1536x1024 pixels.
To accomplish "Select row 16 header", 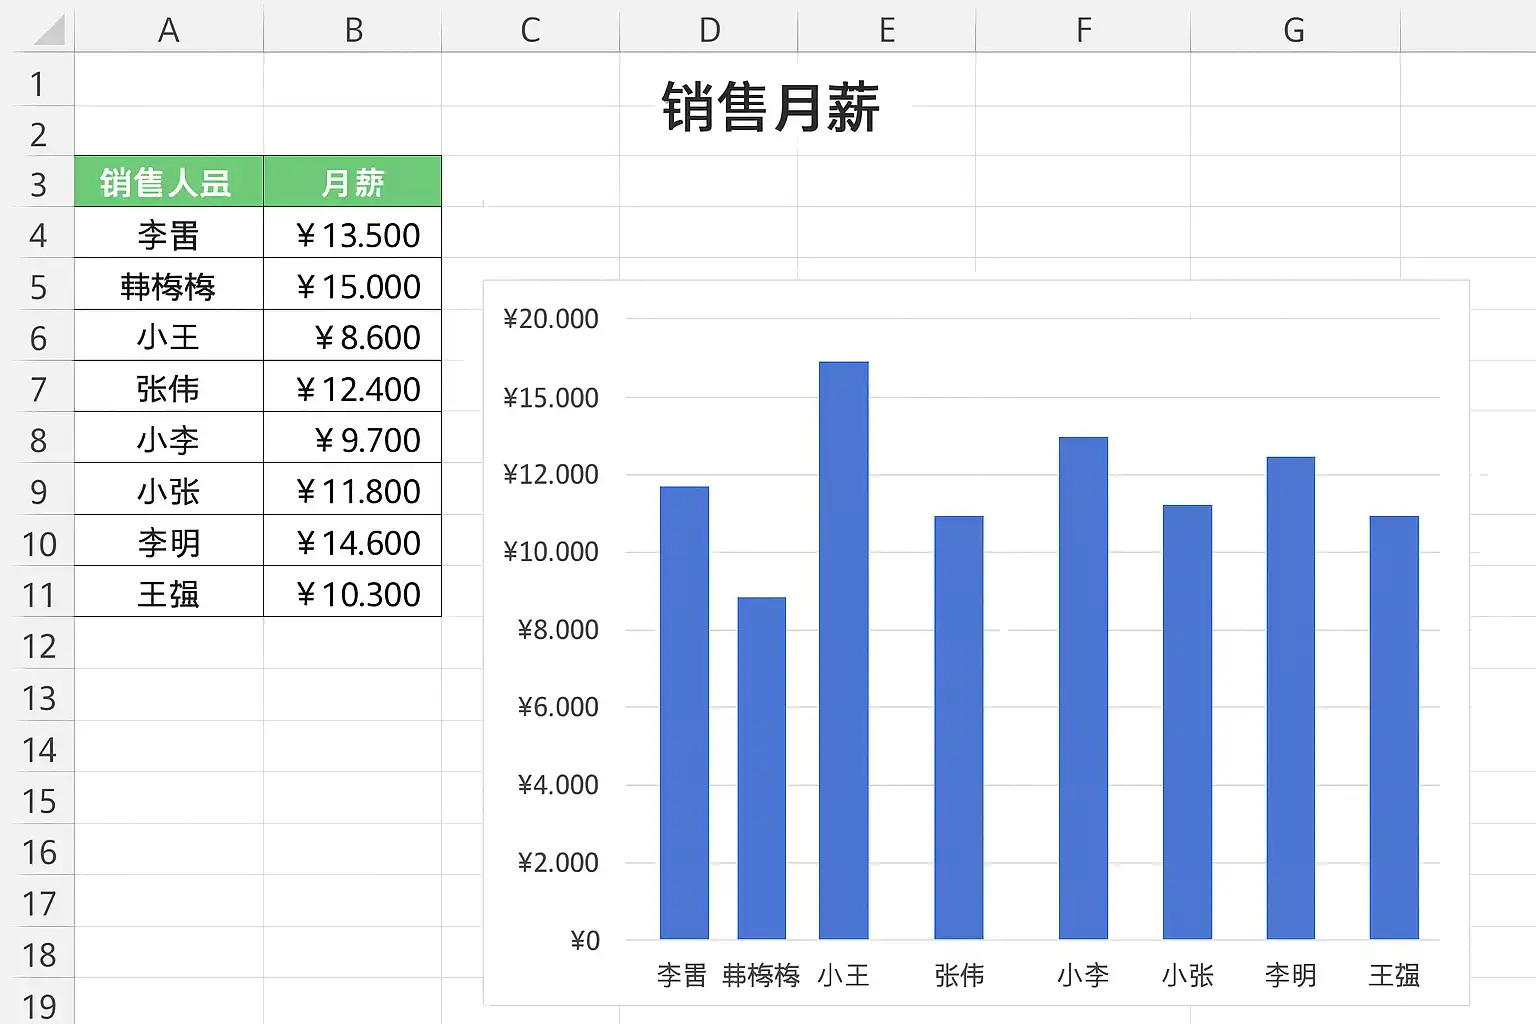I will 38,852.
